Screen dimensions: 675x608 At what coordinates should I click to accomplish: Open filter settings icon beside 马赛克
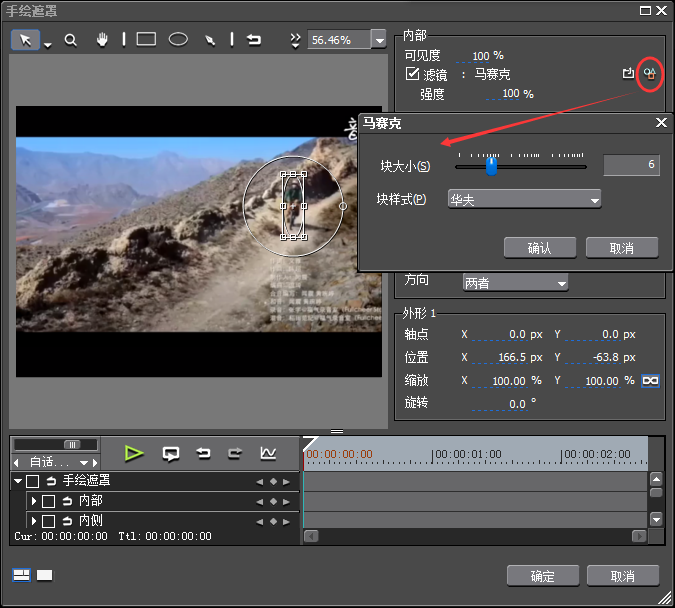(650, 74)
